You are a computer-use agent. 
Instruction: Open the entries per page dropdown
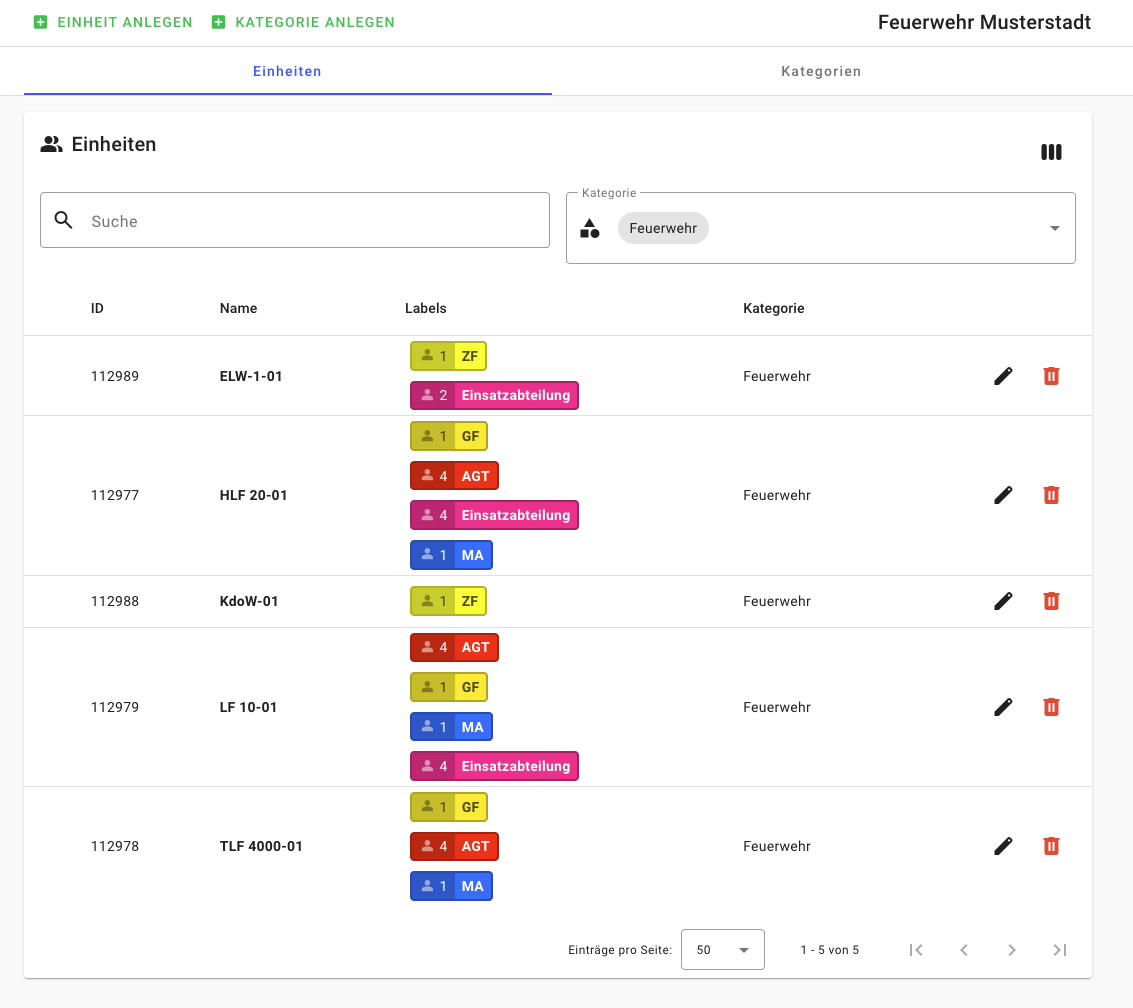pyautogui.click(x=722, y=950)
